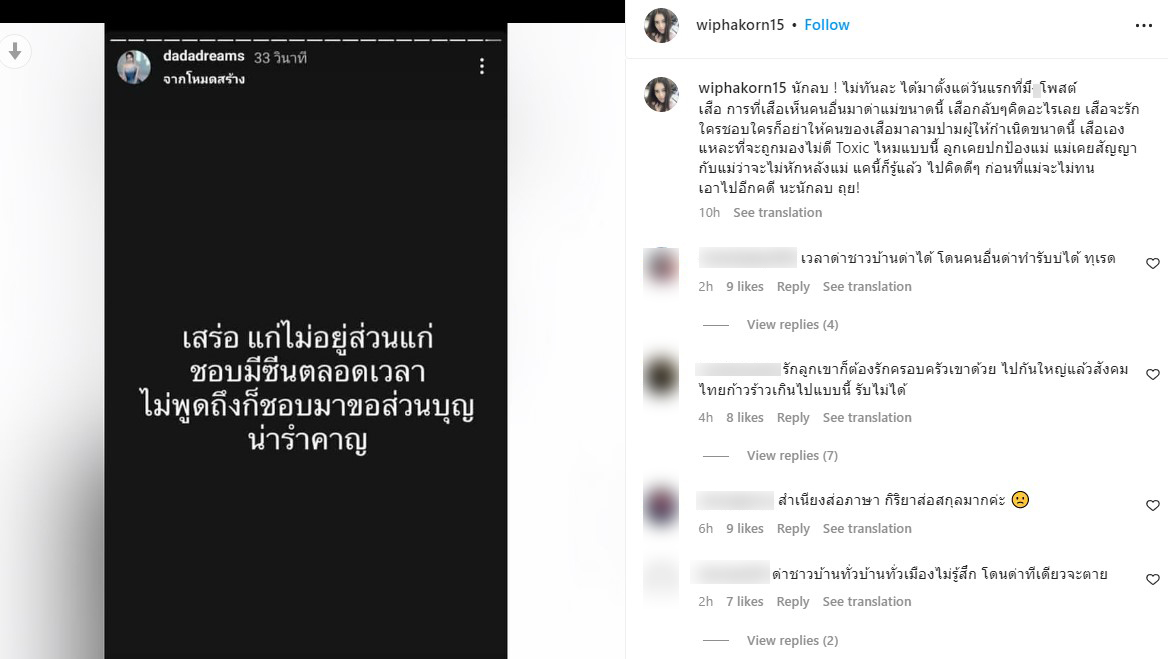Image resolution: width=1168 pixels, height=659 pixels.
Task: Open the post's more options ellipsis
Action: (1143, 25)
